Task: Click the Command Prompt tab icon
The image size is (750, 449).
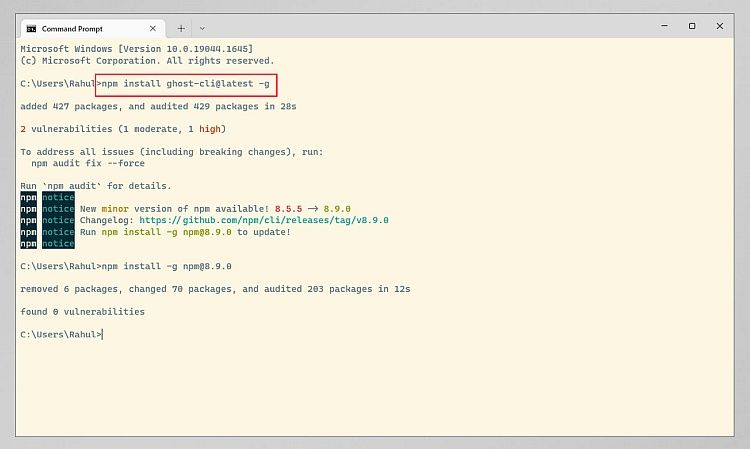Action: point(32,29)
